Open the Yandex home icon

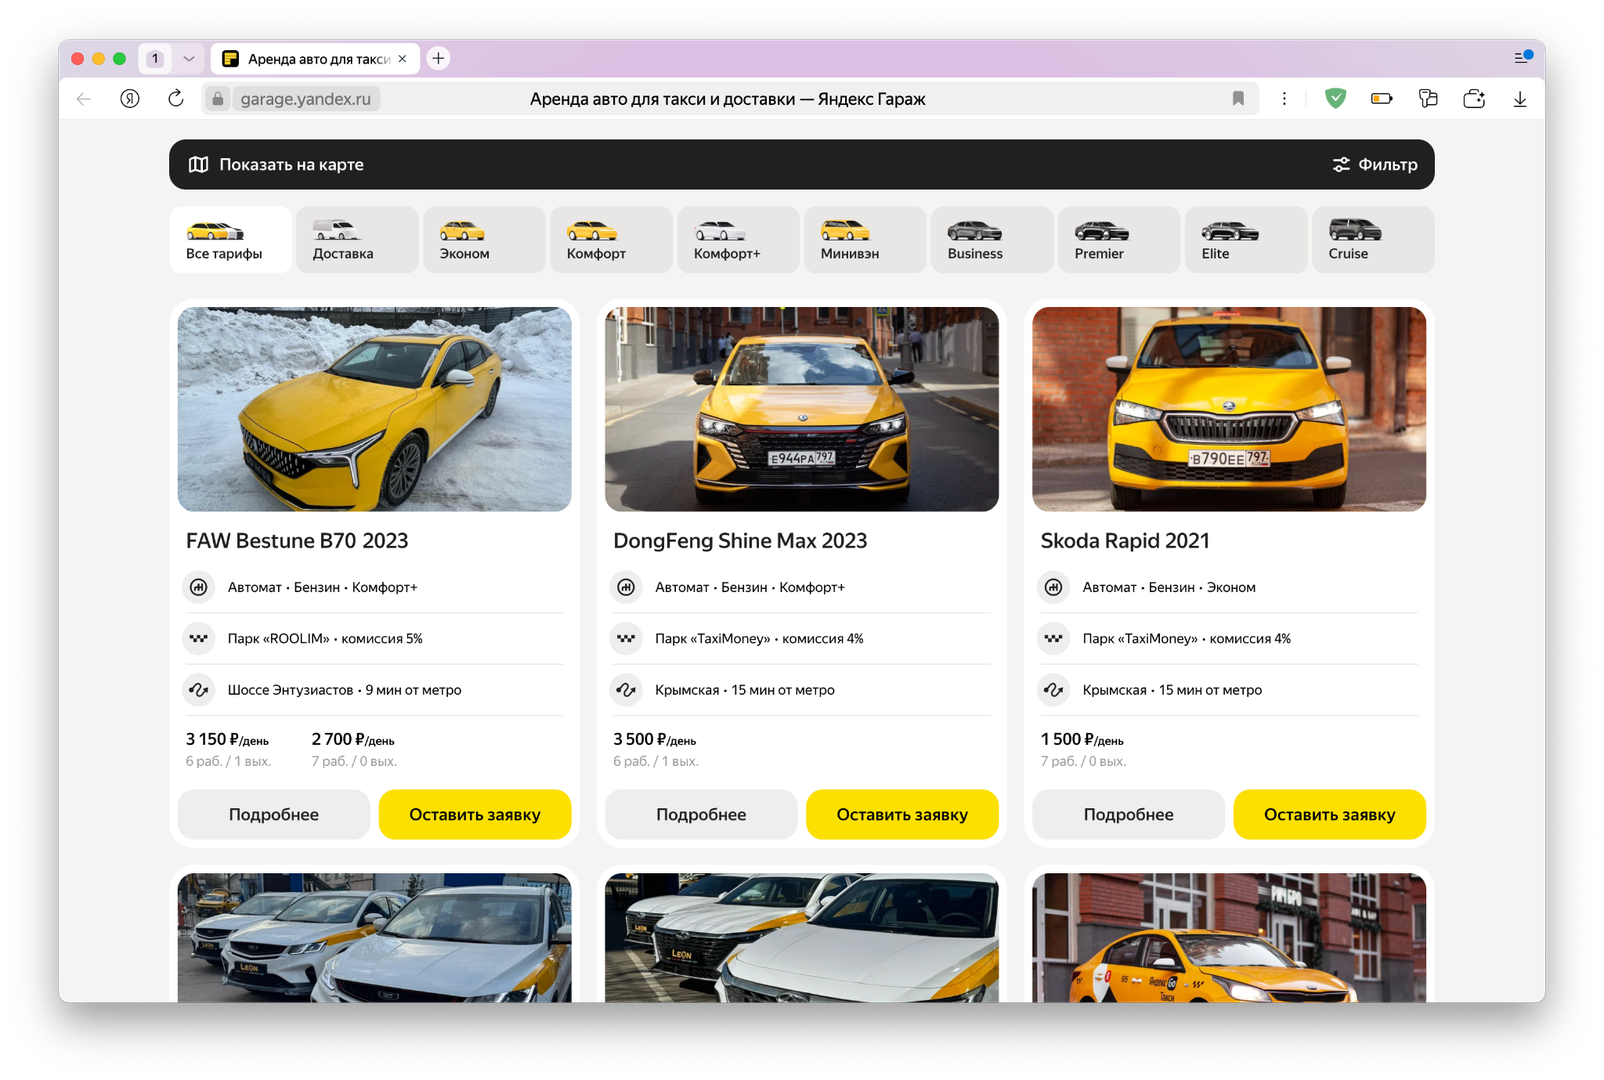pyautogui.click(x=130, y=99)
